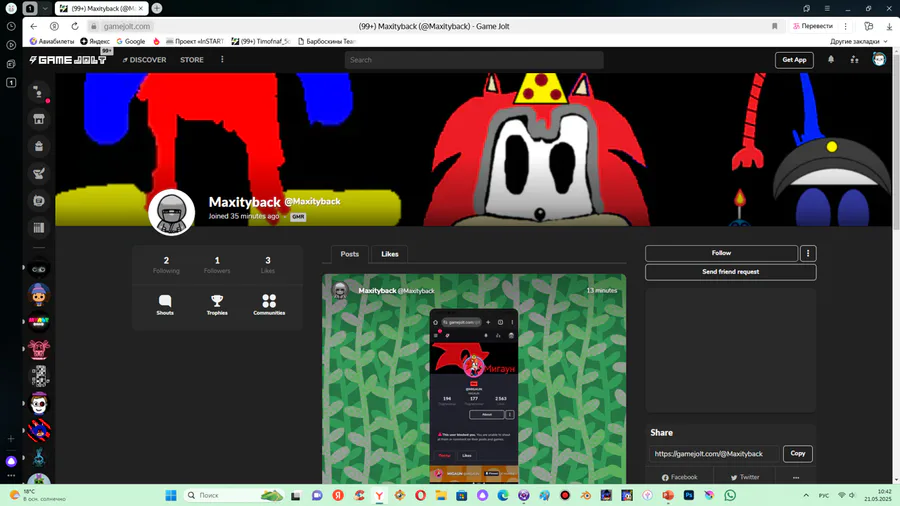The height and width of the screenshot is (506, 900).
Task: Open the Shouts section
Action: (165, 305)
